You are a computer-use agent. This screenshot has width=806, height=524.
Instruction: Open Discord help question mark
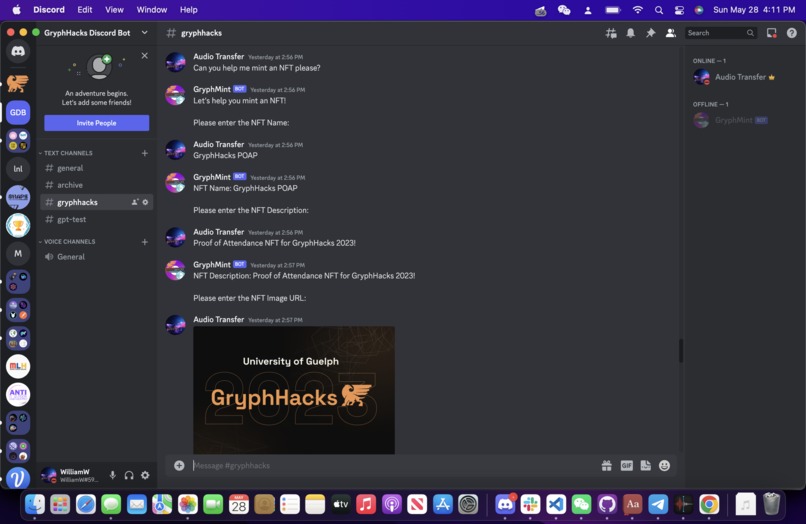(x=792, y=33)
